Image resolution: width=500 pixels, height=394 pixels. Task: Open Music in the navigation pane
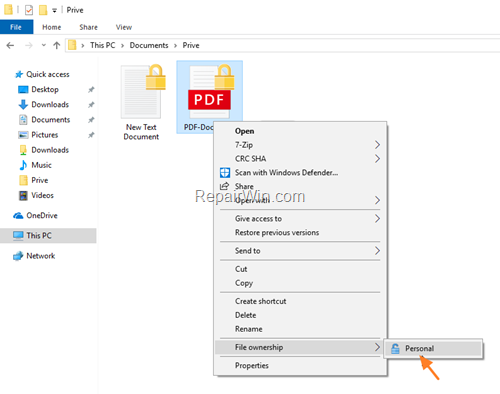pos(41,165)
